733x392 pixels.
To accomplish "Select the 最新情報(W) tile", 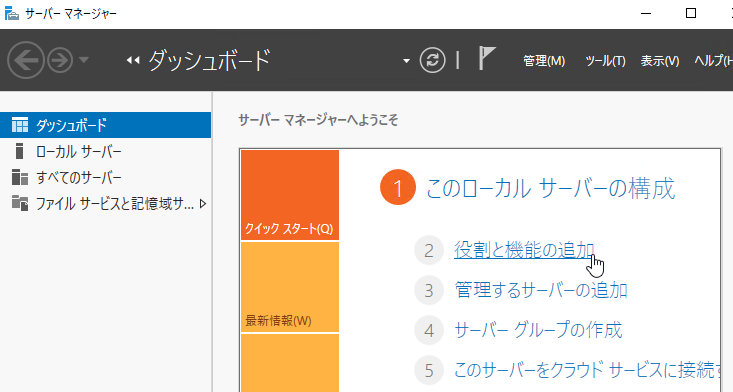I will point(290,287).
